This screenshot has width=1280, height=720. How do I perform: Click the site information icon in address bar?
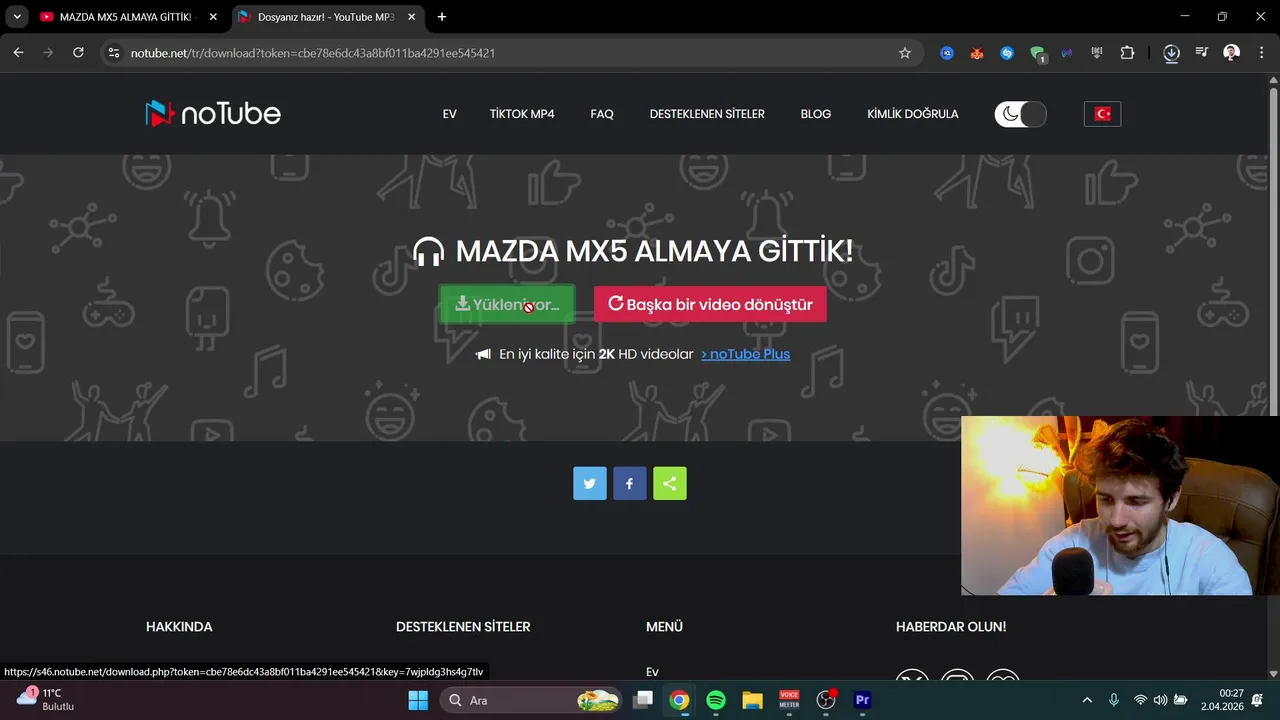114,53
